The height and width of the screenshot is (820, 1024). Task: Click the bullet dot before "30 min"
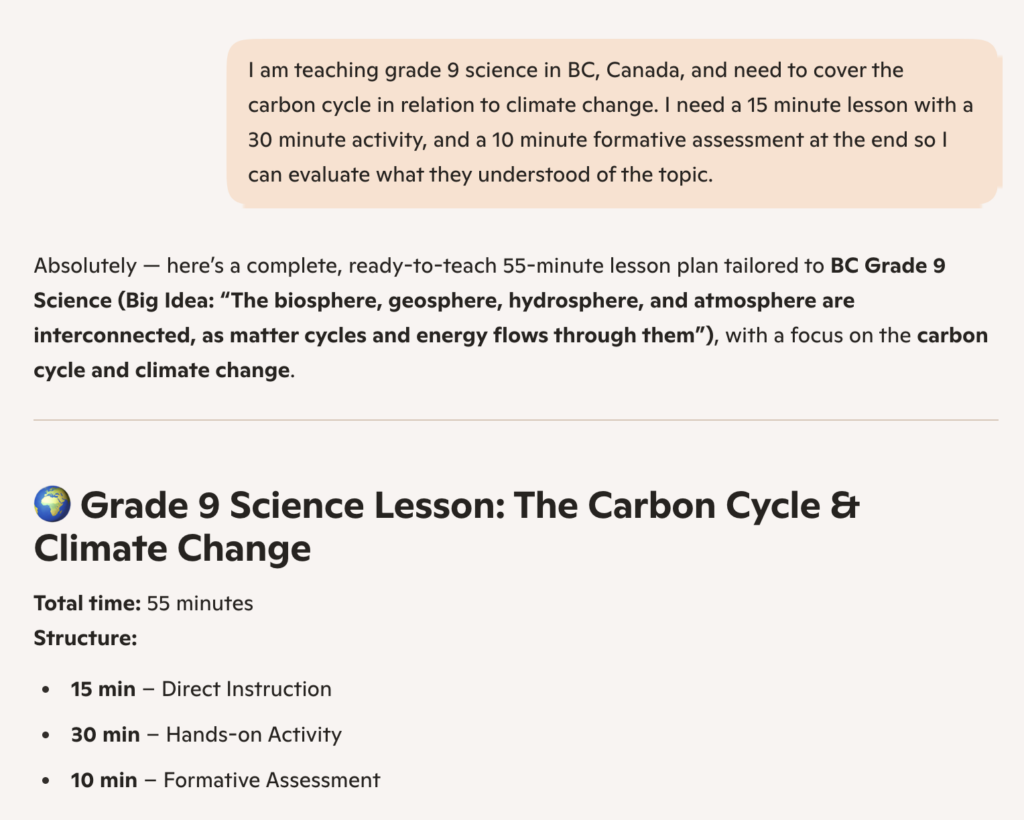(x=46, y=736)
